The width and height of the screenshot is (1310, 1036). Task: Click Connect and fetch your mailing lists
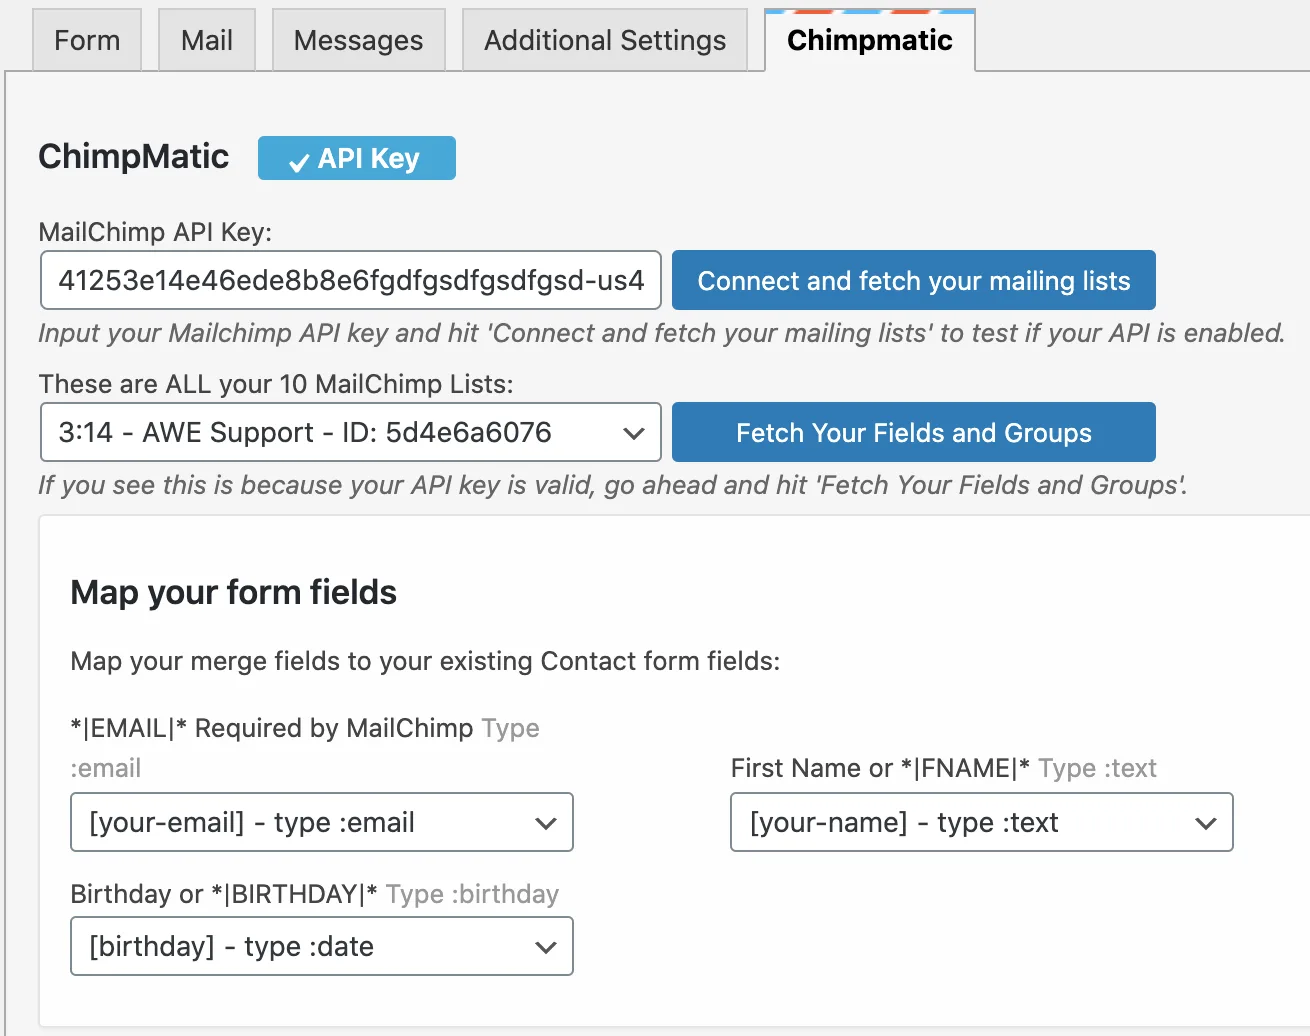click(913, 280)
